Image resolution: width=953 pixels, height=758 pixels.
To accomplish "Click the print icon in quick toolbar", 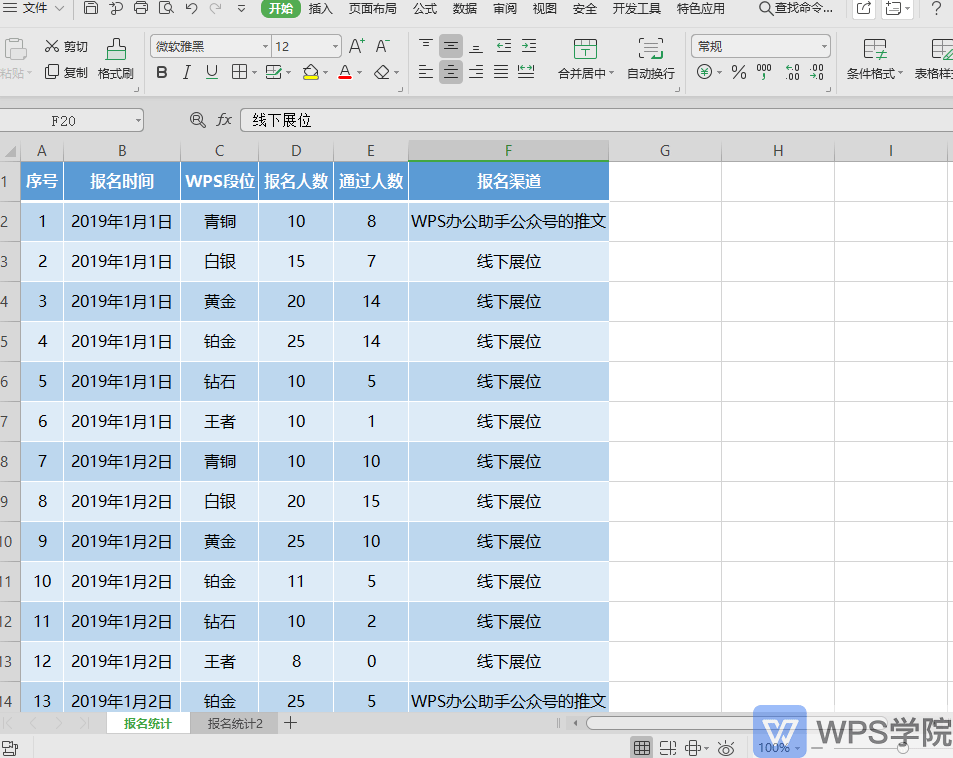I will [x=140, y=8].
